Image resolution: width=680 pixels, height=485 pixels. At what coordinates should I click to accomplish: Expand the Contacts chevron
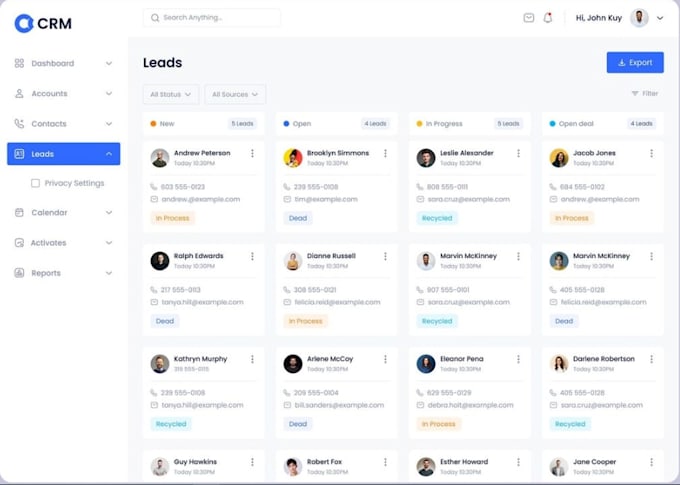(109, 124)
